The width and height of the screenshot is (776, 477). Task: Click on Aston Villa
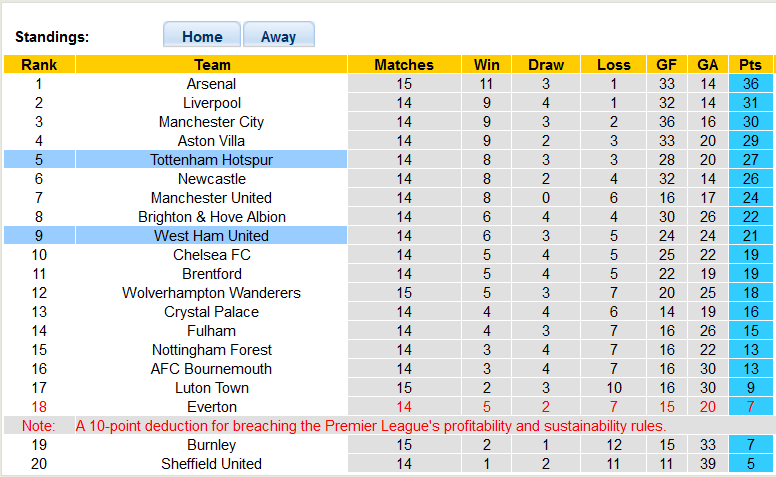click(x=211, y=141)
